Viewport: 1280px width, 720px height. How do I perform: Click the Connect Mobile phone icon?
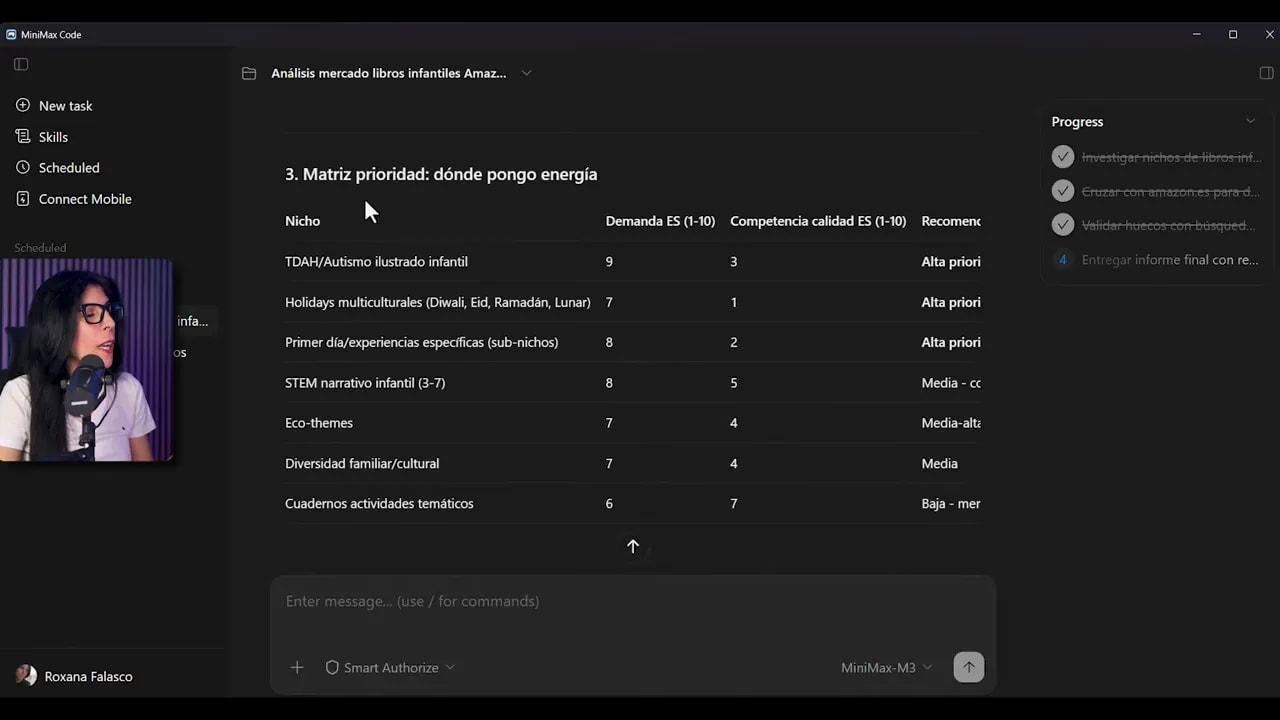pos(23,198)
